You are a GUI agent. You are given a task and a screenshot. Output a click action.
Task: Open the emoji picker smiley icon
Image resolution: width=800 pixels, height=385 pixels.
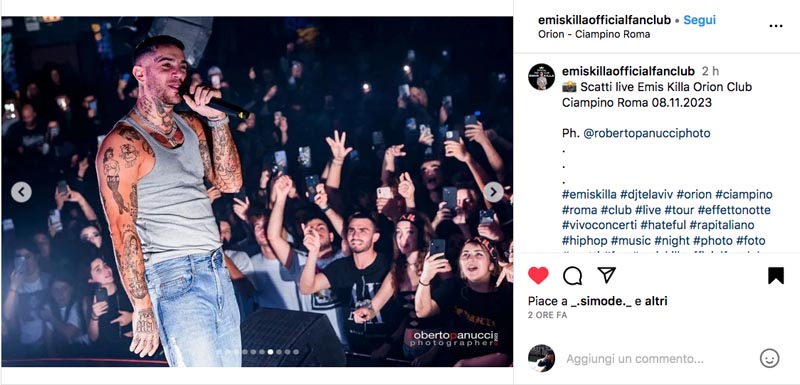pyautogui.click(x=769, y=358)
